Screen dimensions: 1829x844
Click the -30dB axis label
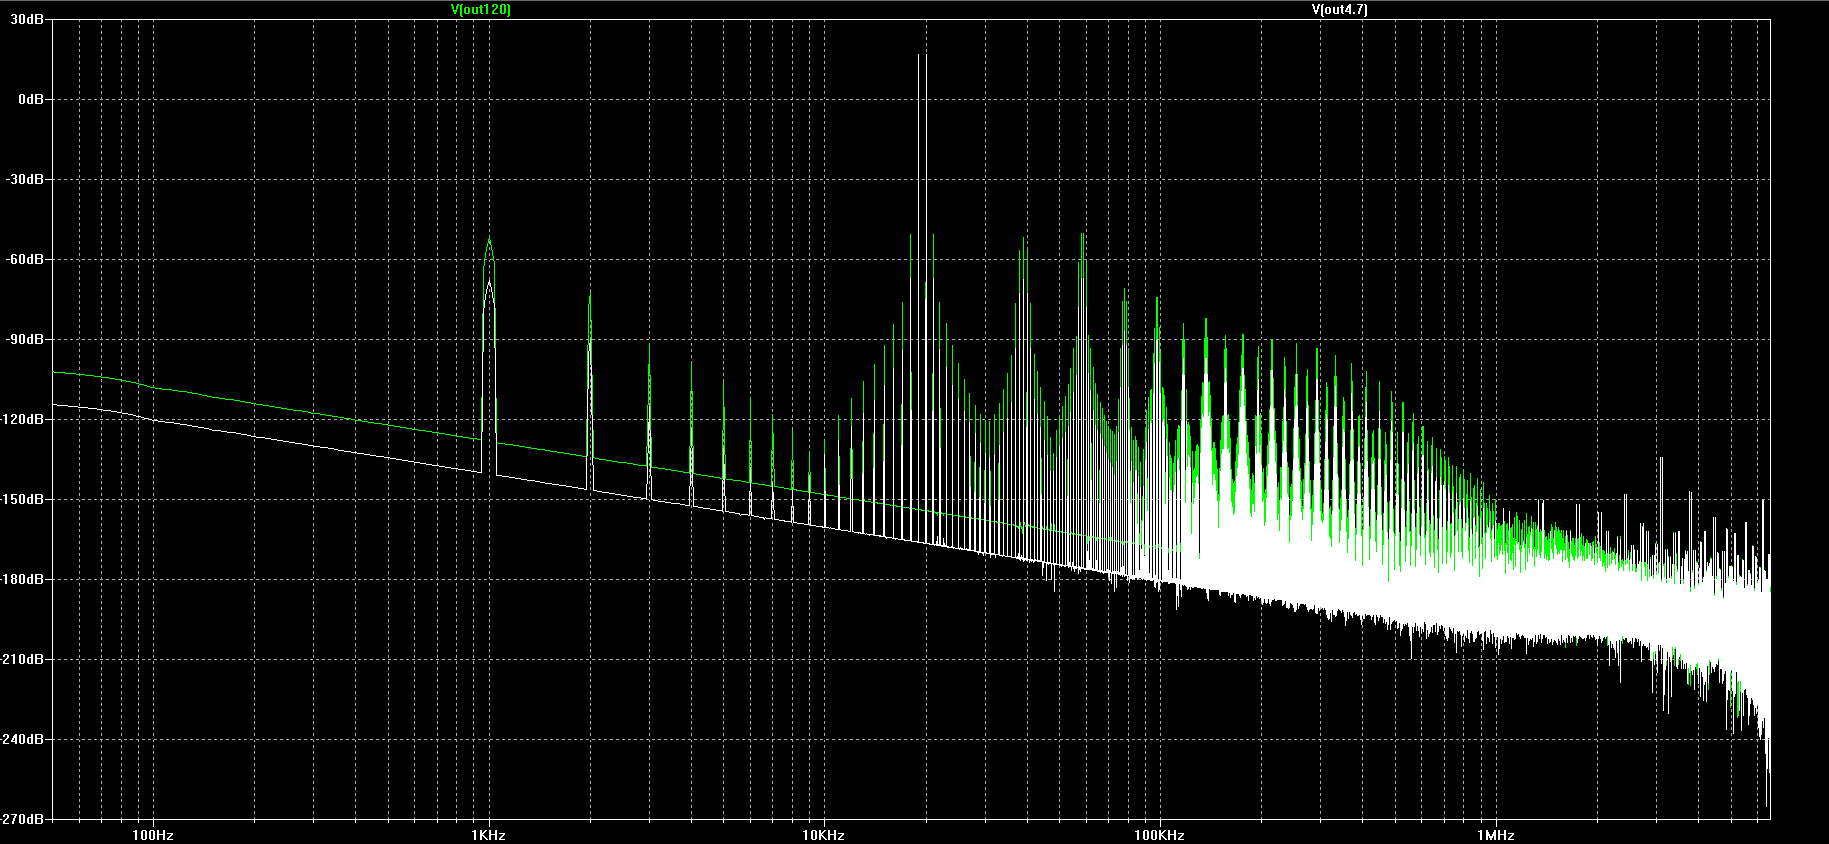[27, 180]
